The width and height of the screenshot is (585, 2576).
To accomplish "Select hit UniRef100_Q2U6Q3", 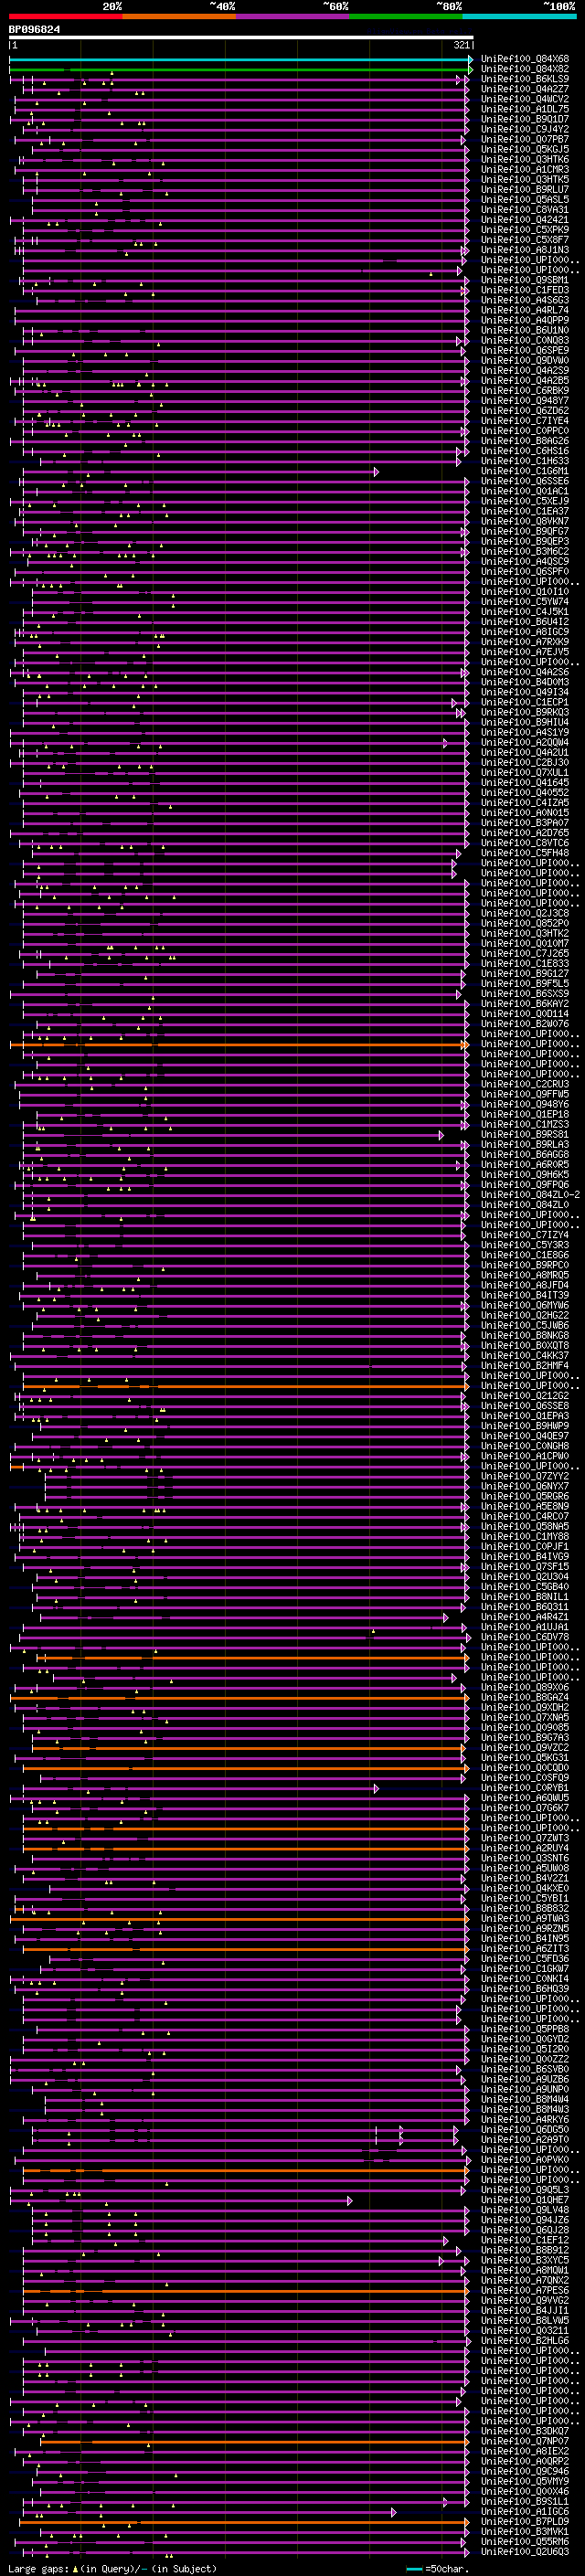I will [x=524, y=2551].
